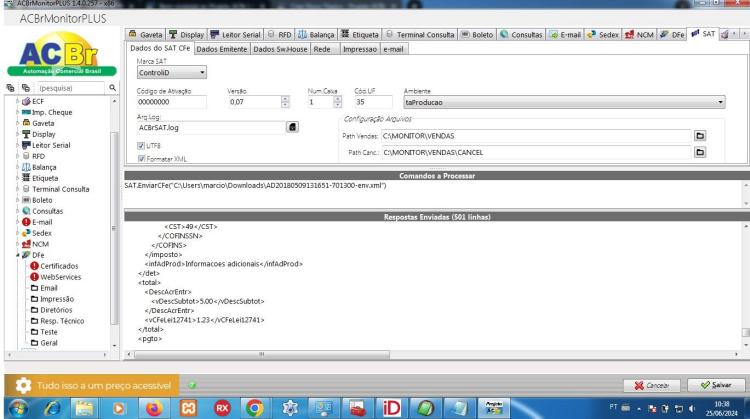Click the Cód.UF field
The image size is (750, 419).
coord(373,102)
